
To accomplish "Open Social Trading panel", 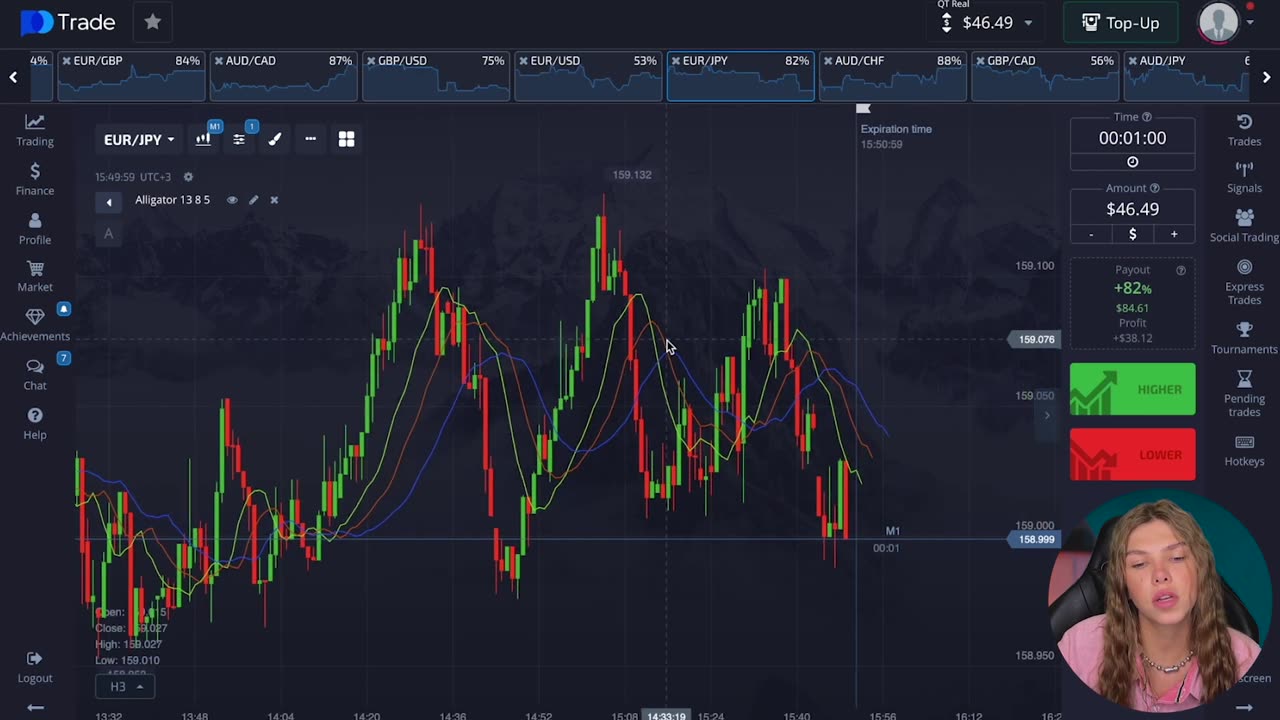I will [1244, 226].
